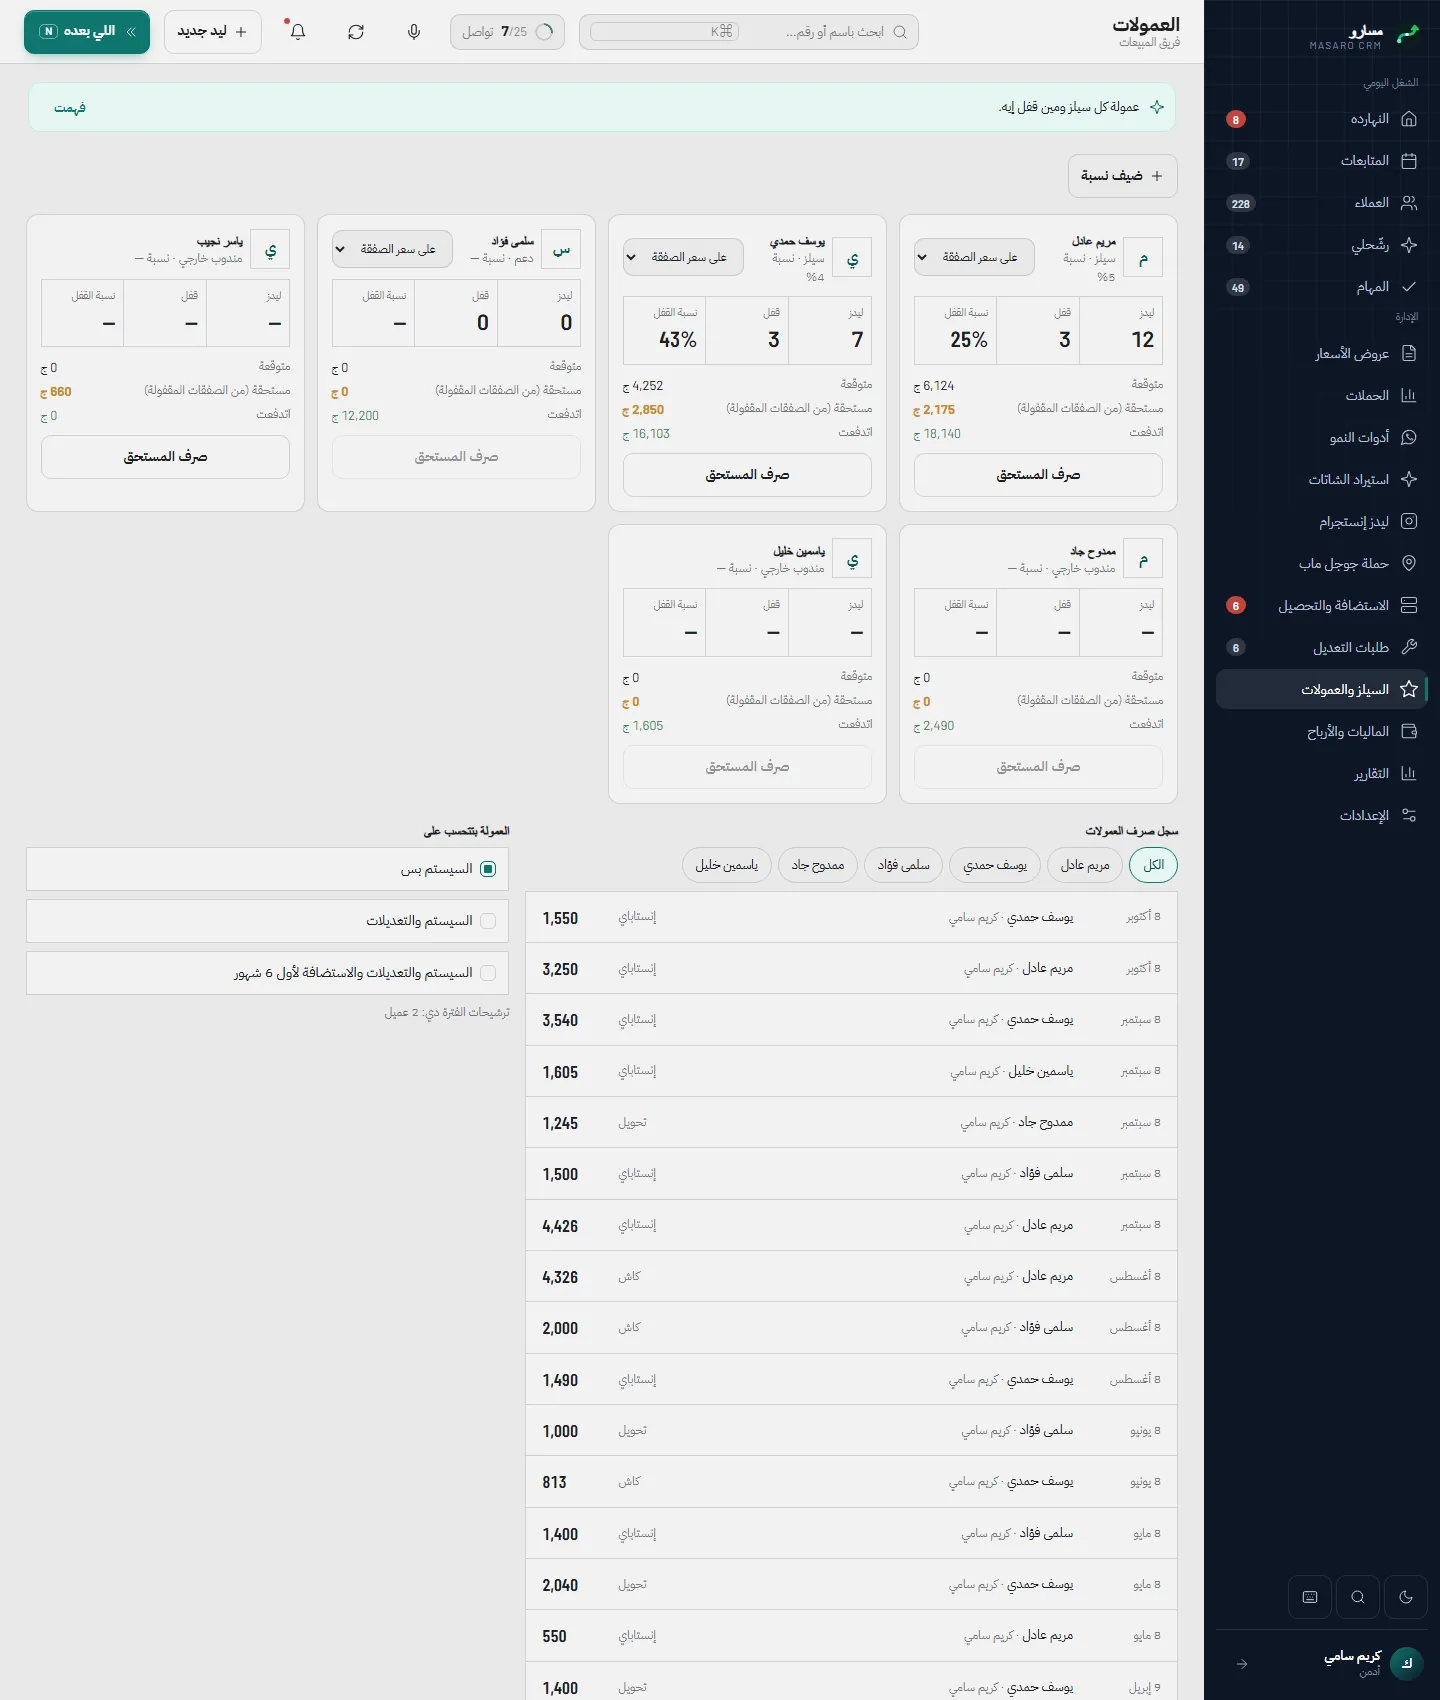Click the keyboard shortcuts icon at the sidebar bottom
This screenshot has height=1700, width=1440.
point(1310,1597)
